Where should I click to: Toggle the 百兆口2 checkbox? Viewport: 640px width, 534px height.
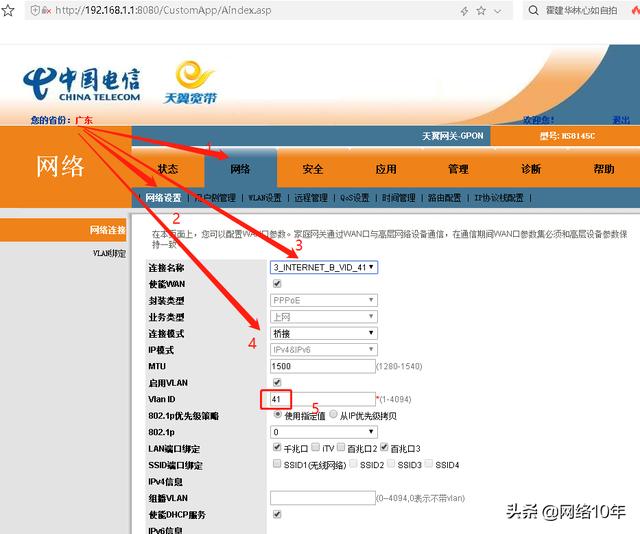341,447
